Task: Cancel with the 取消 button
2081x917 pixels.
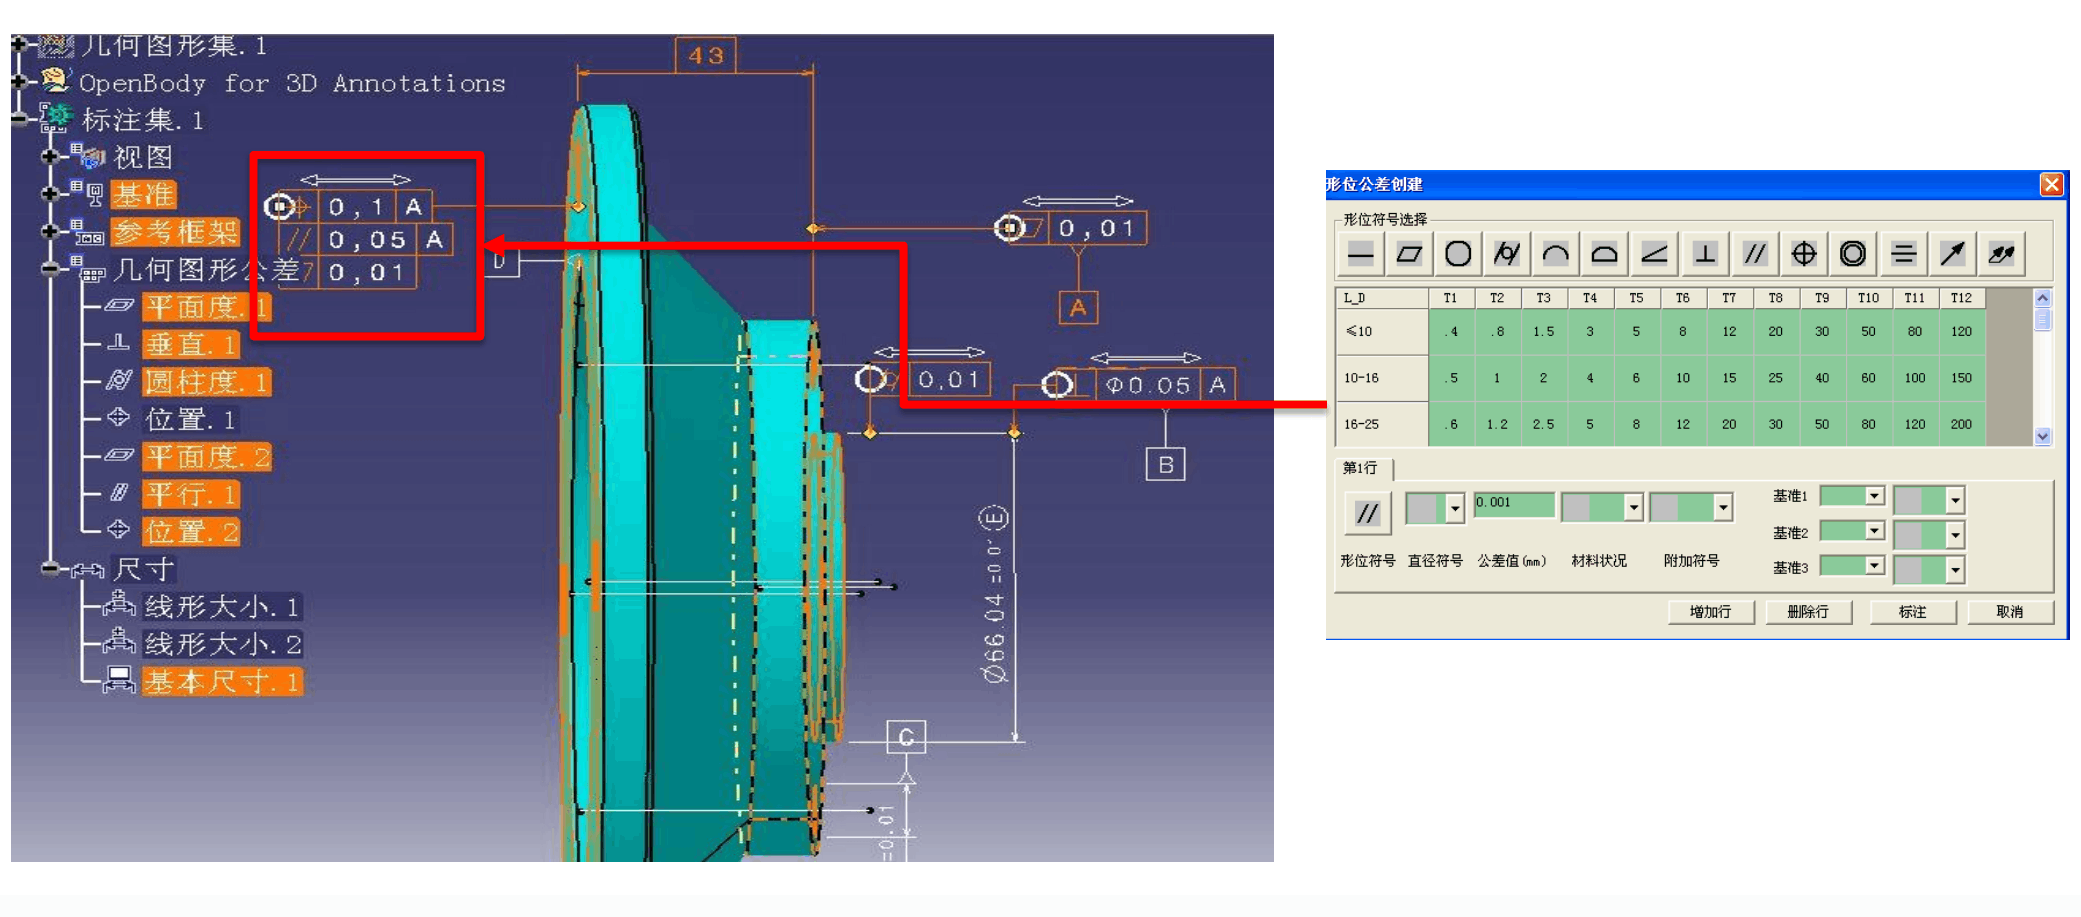Action: point(2010,612)
